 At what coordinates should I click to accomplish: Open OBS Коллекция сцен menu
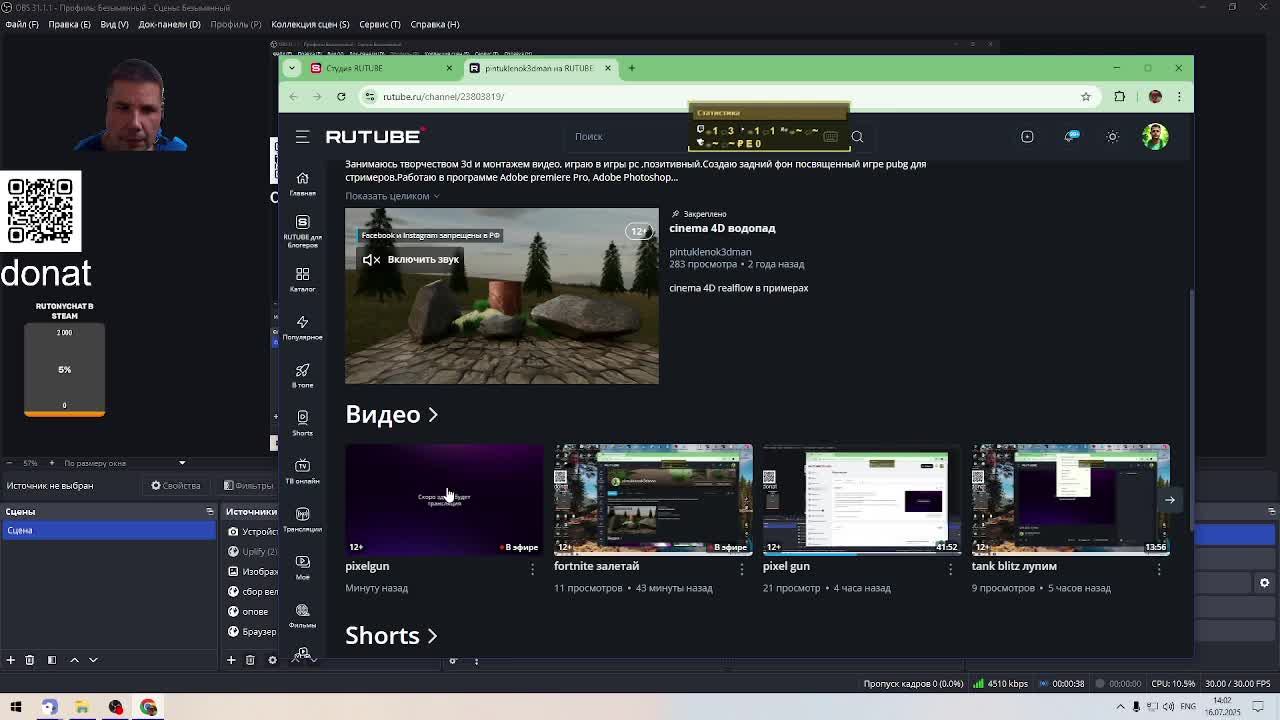pyautogui.click(x=310, y=24)
